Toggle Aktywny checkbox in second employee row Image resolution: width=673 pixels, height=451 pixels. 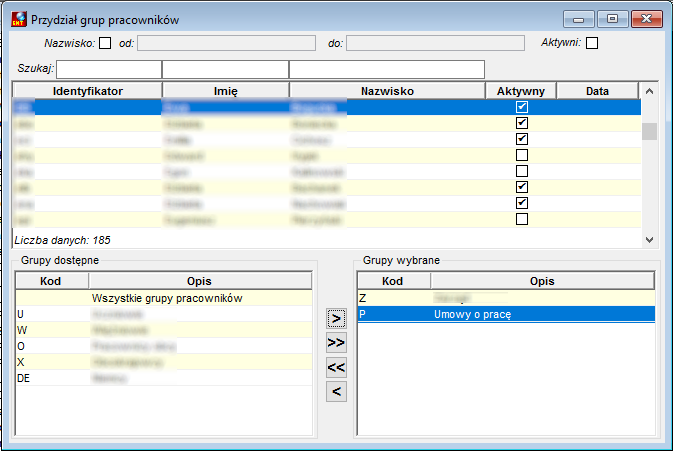[522, 123]
